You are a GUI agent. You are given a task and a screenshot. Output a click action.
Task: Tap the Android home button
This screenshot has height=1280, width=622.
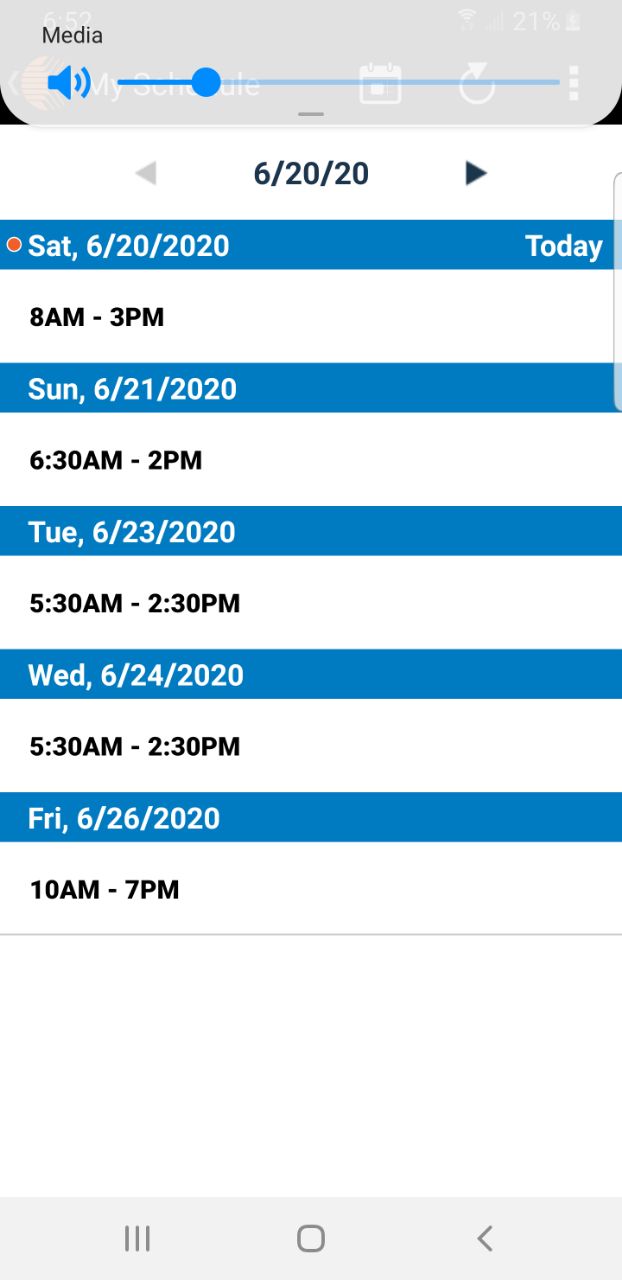[x=311, y=1239]
